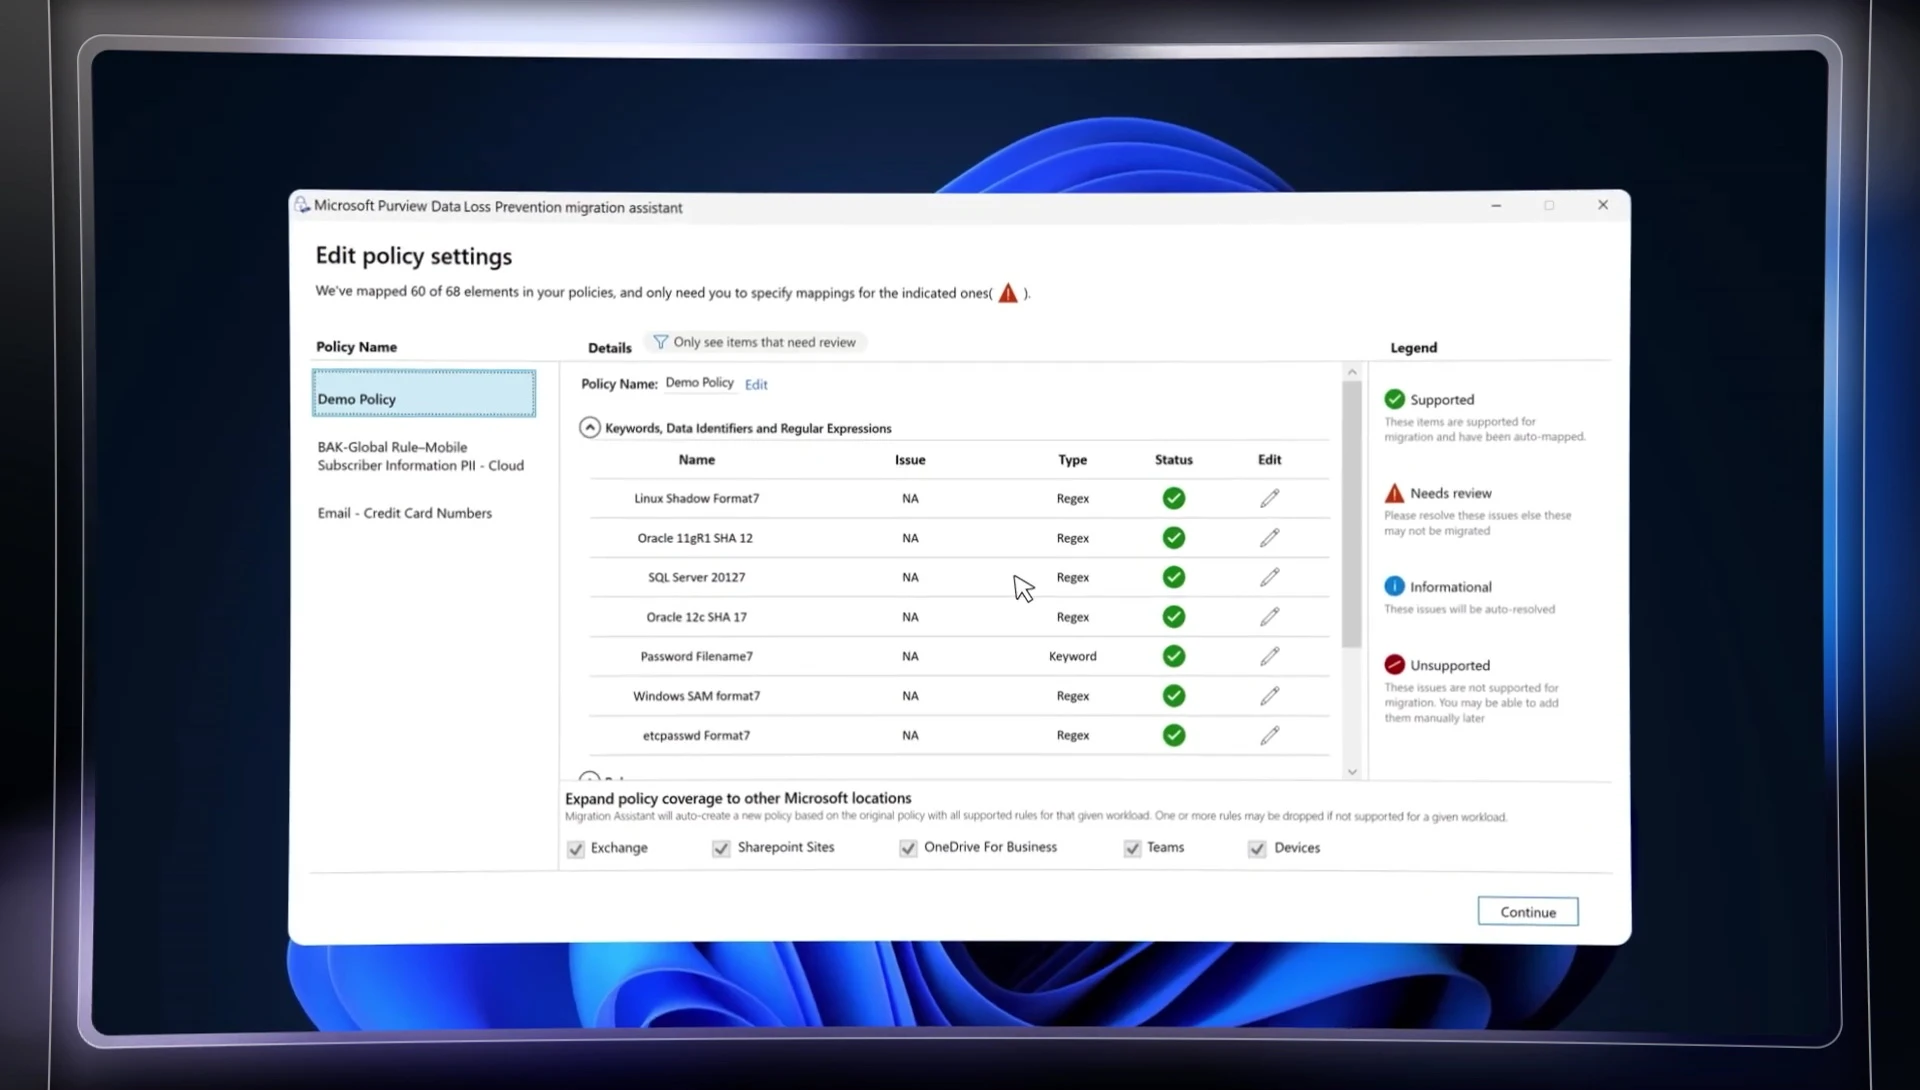Edit the etcpasswd Format7 pencil icon
This screenshot has height=1090, width=1920.
[x=1269, y=735]
